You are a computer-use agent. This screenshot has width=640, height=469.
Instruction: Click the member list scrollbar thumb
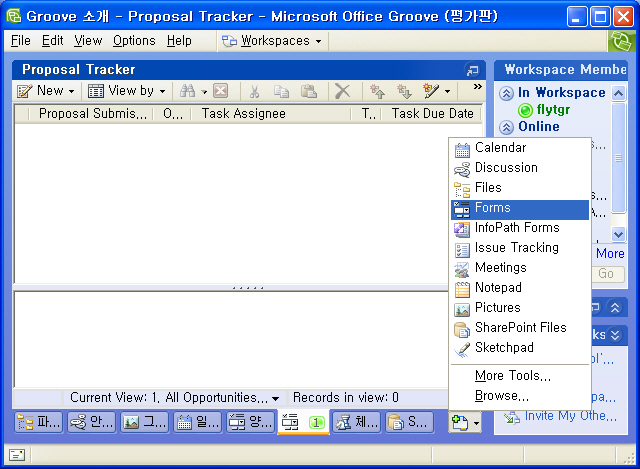(x=619, y=158)
